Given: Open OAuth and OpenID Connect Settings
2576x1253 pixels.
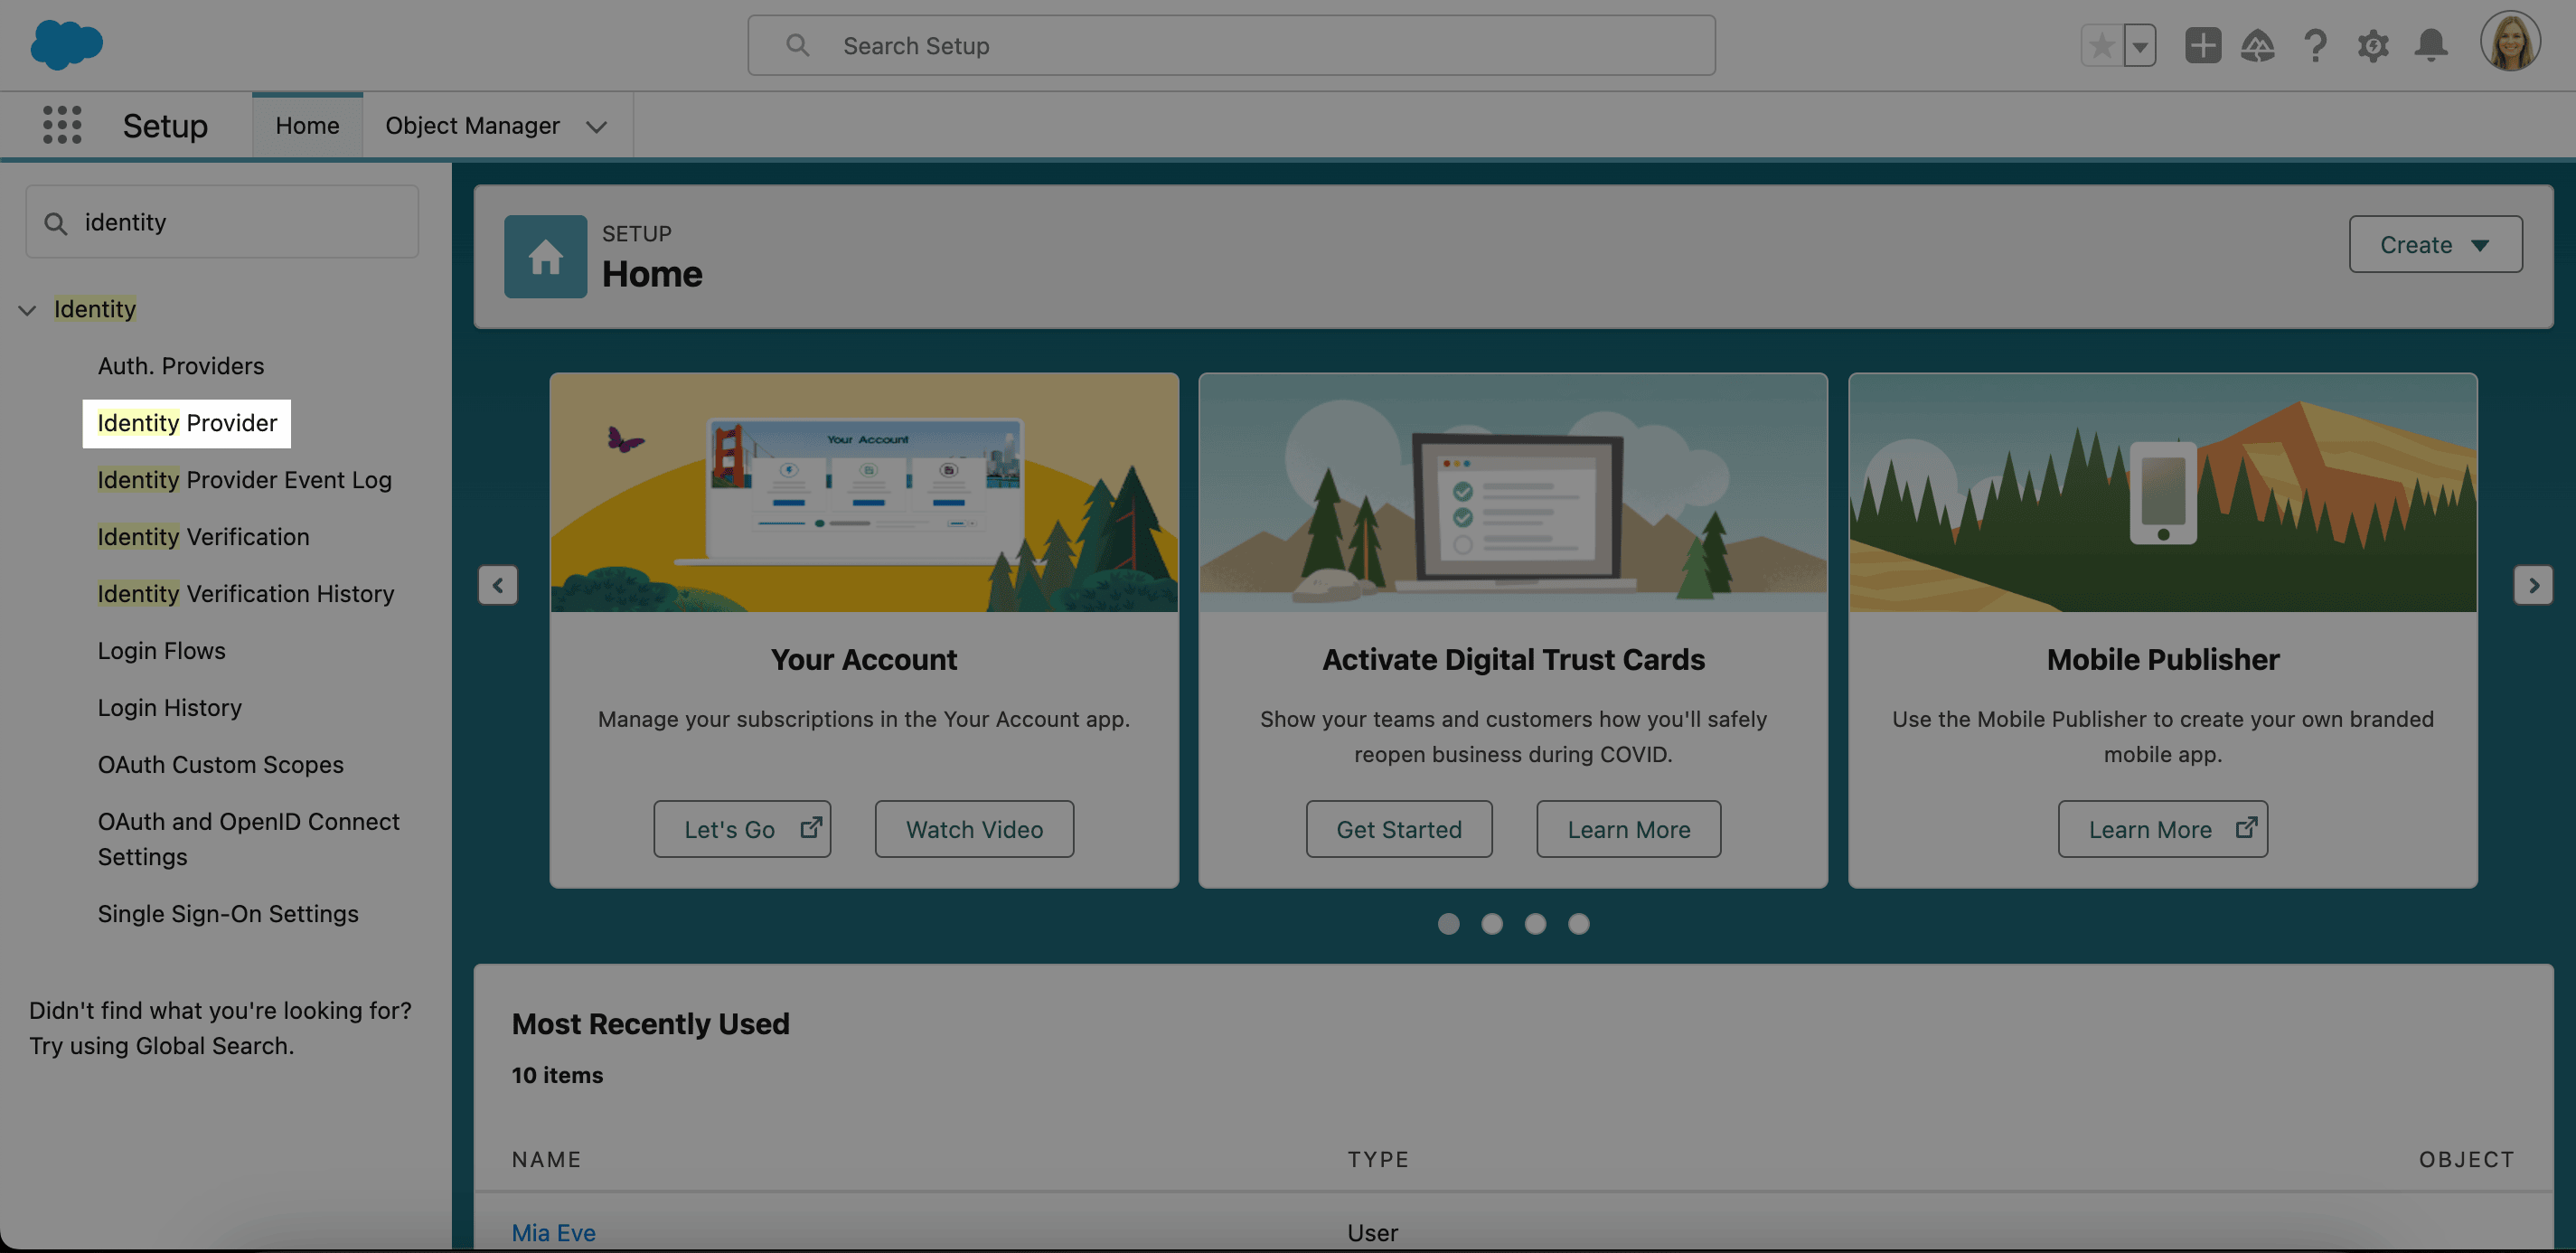Looking at the screenshot, I should pyautogui.click(x=249, y=839).
